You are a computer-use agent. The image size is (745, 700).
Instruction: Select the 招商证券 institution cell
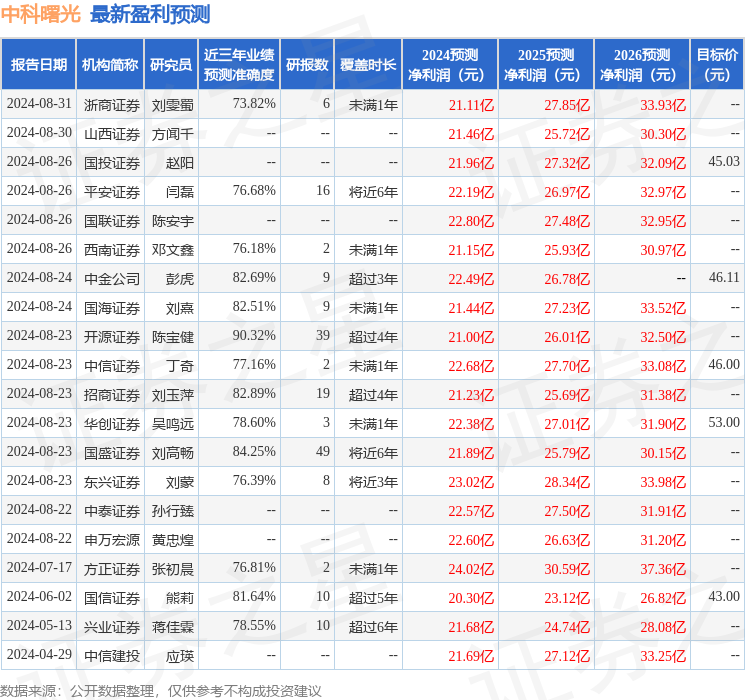(x=112, y=395)
